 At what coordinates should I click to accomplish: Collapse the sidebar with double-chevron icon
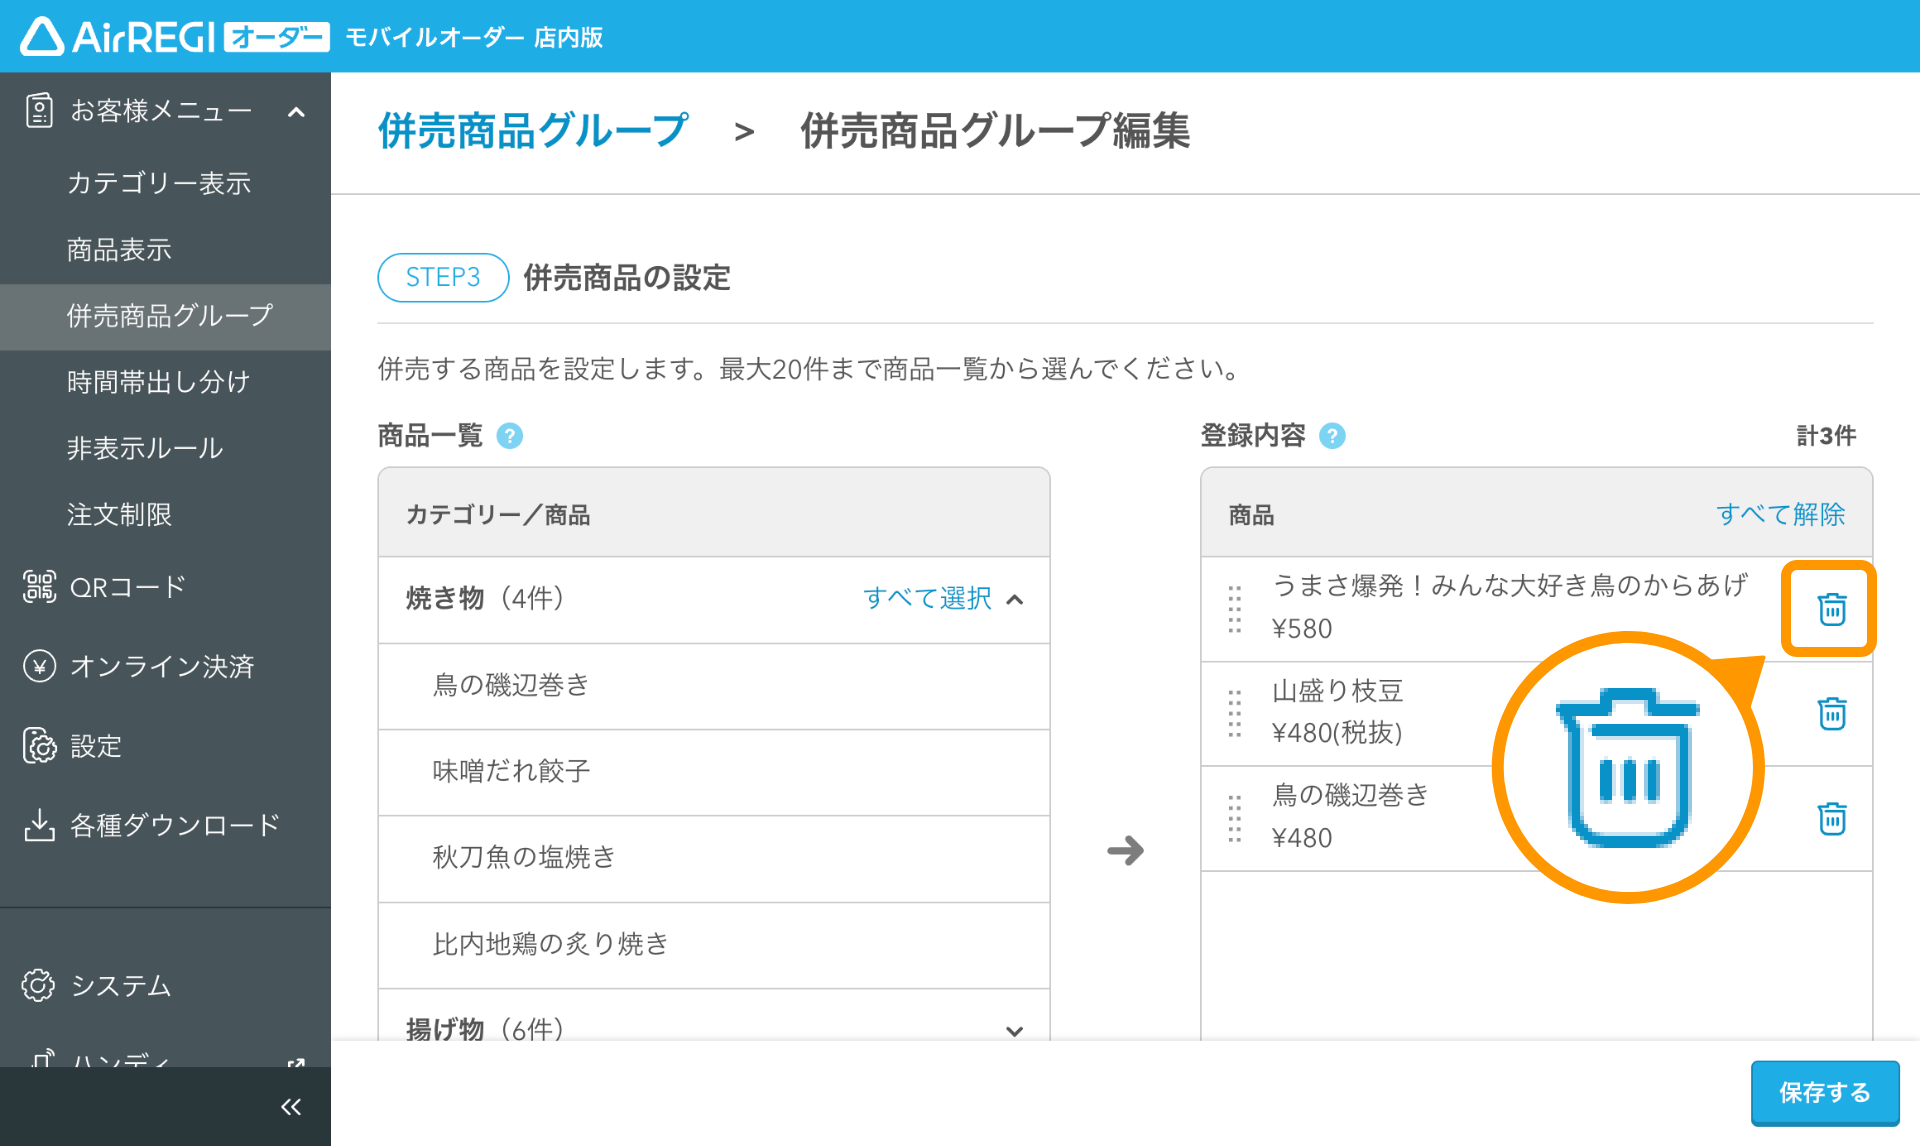290,1107
